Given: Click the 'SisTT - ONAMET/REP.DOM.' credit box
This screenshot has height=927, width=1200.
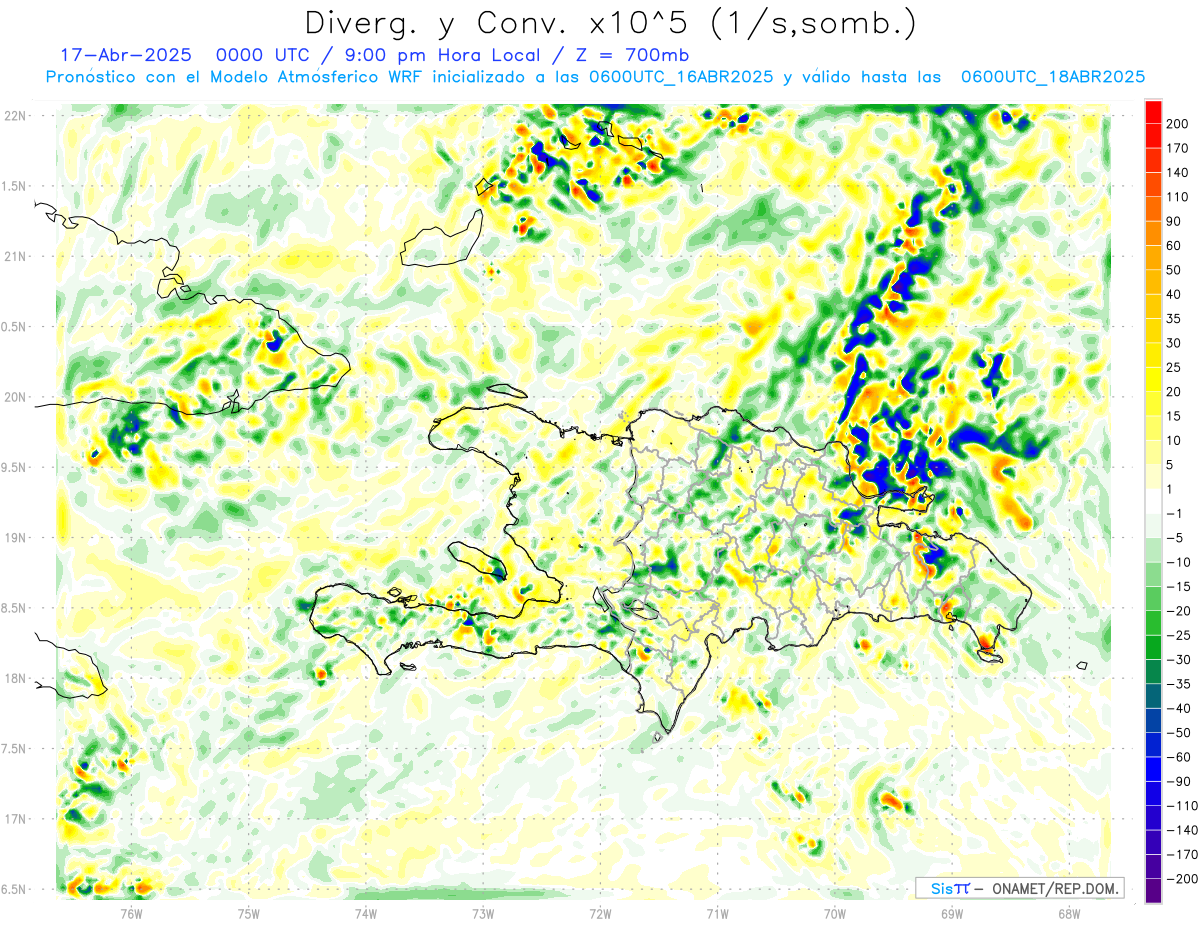Looking at the screenshot, I should point(1019,888).
